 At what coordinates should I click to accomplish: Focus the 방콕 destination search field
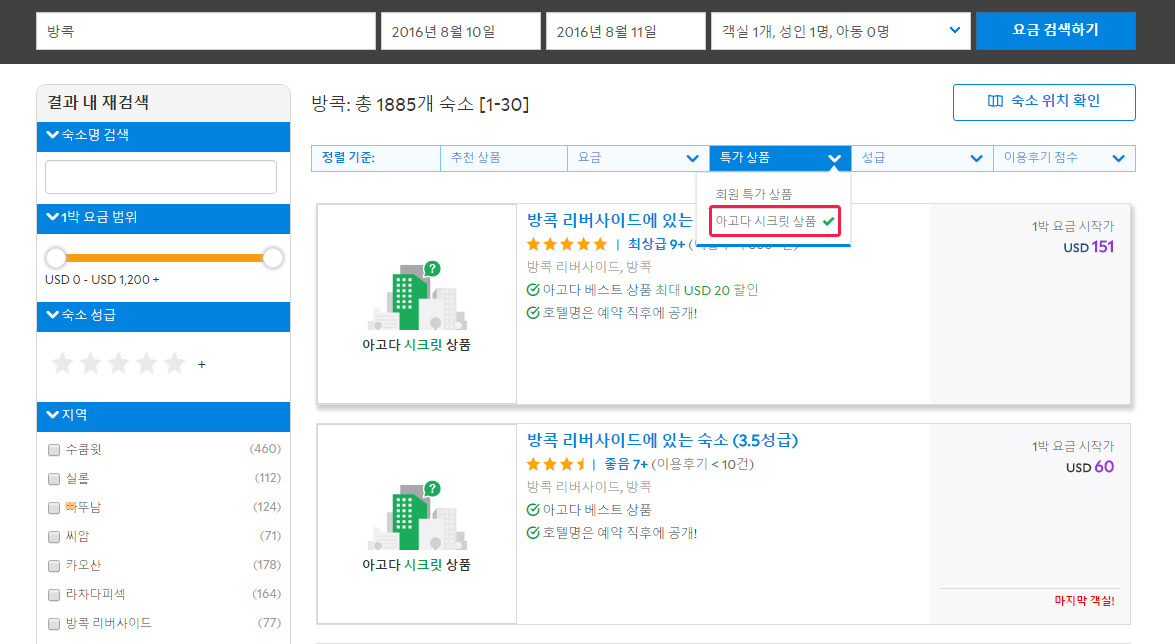click(x=205, y=31)
